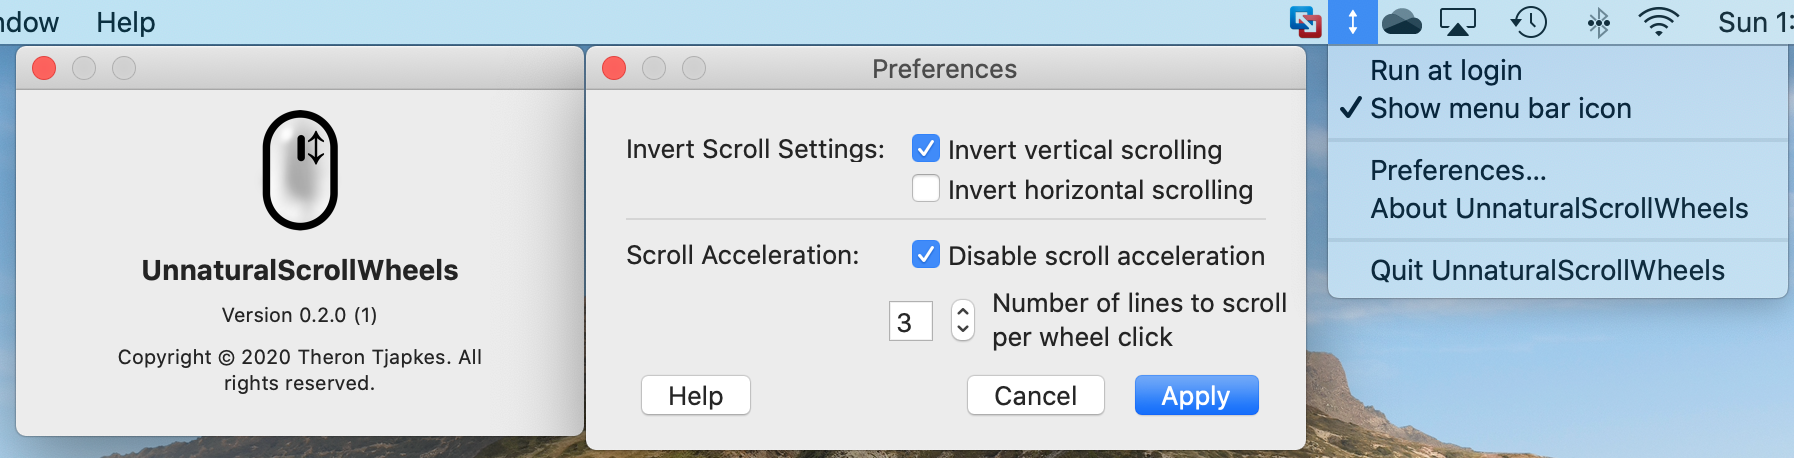1794x458 pixels.
Task: Open the Help menu in menu bar
Action: point(126,22)
